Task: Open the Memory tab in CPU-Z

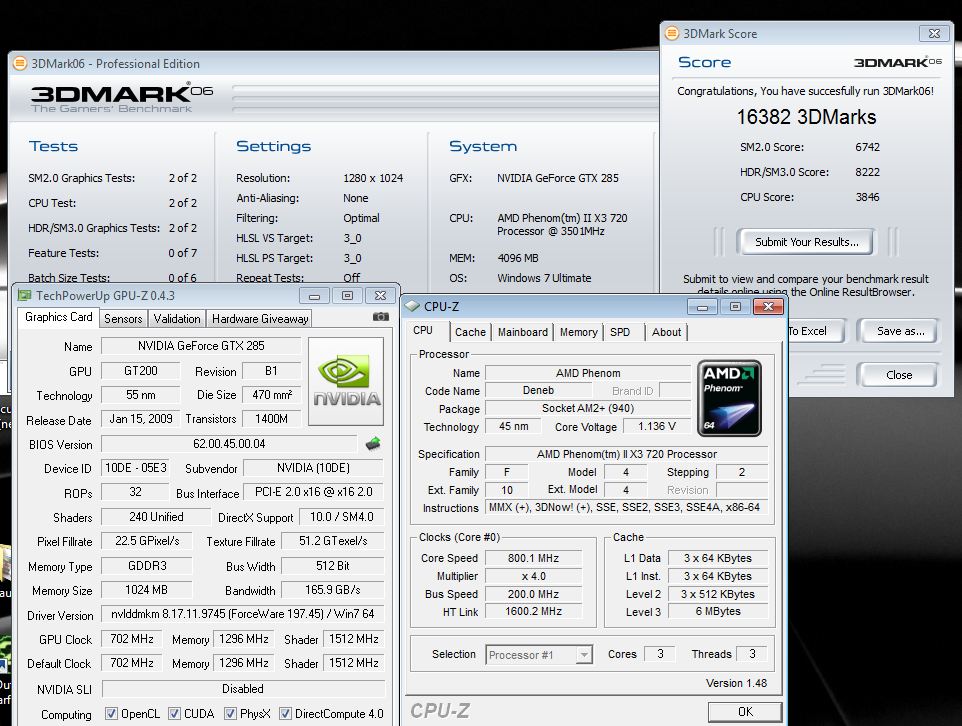Action: [579, 332]
